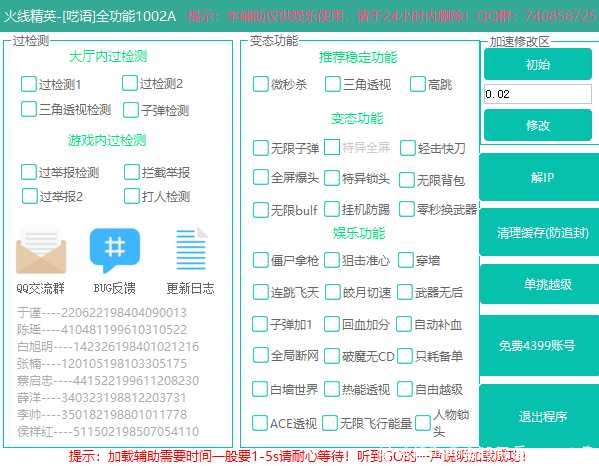Image resolution: width=599 pixels, height=466 pixels.
Task: Click the 解IP button
Action: [539, 177]
